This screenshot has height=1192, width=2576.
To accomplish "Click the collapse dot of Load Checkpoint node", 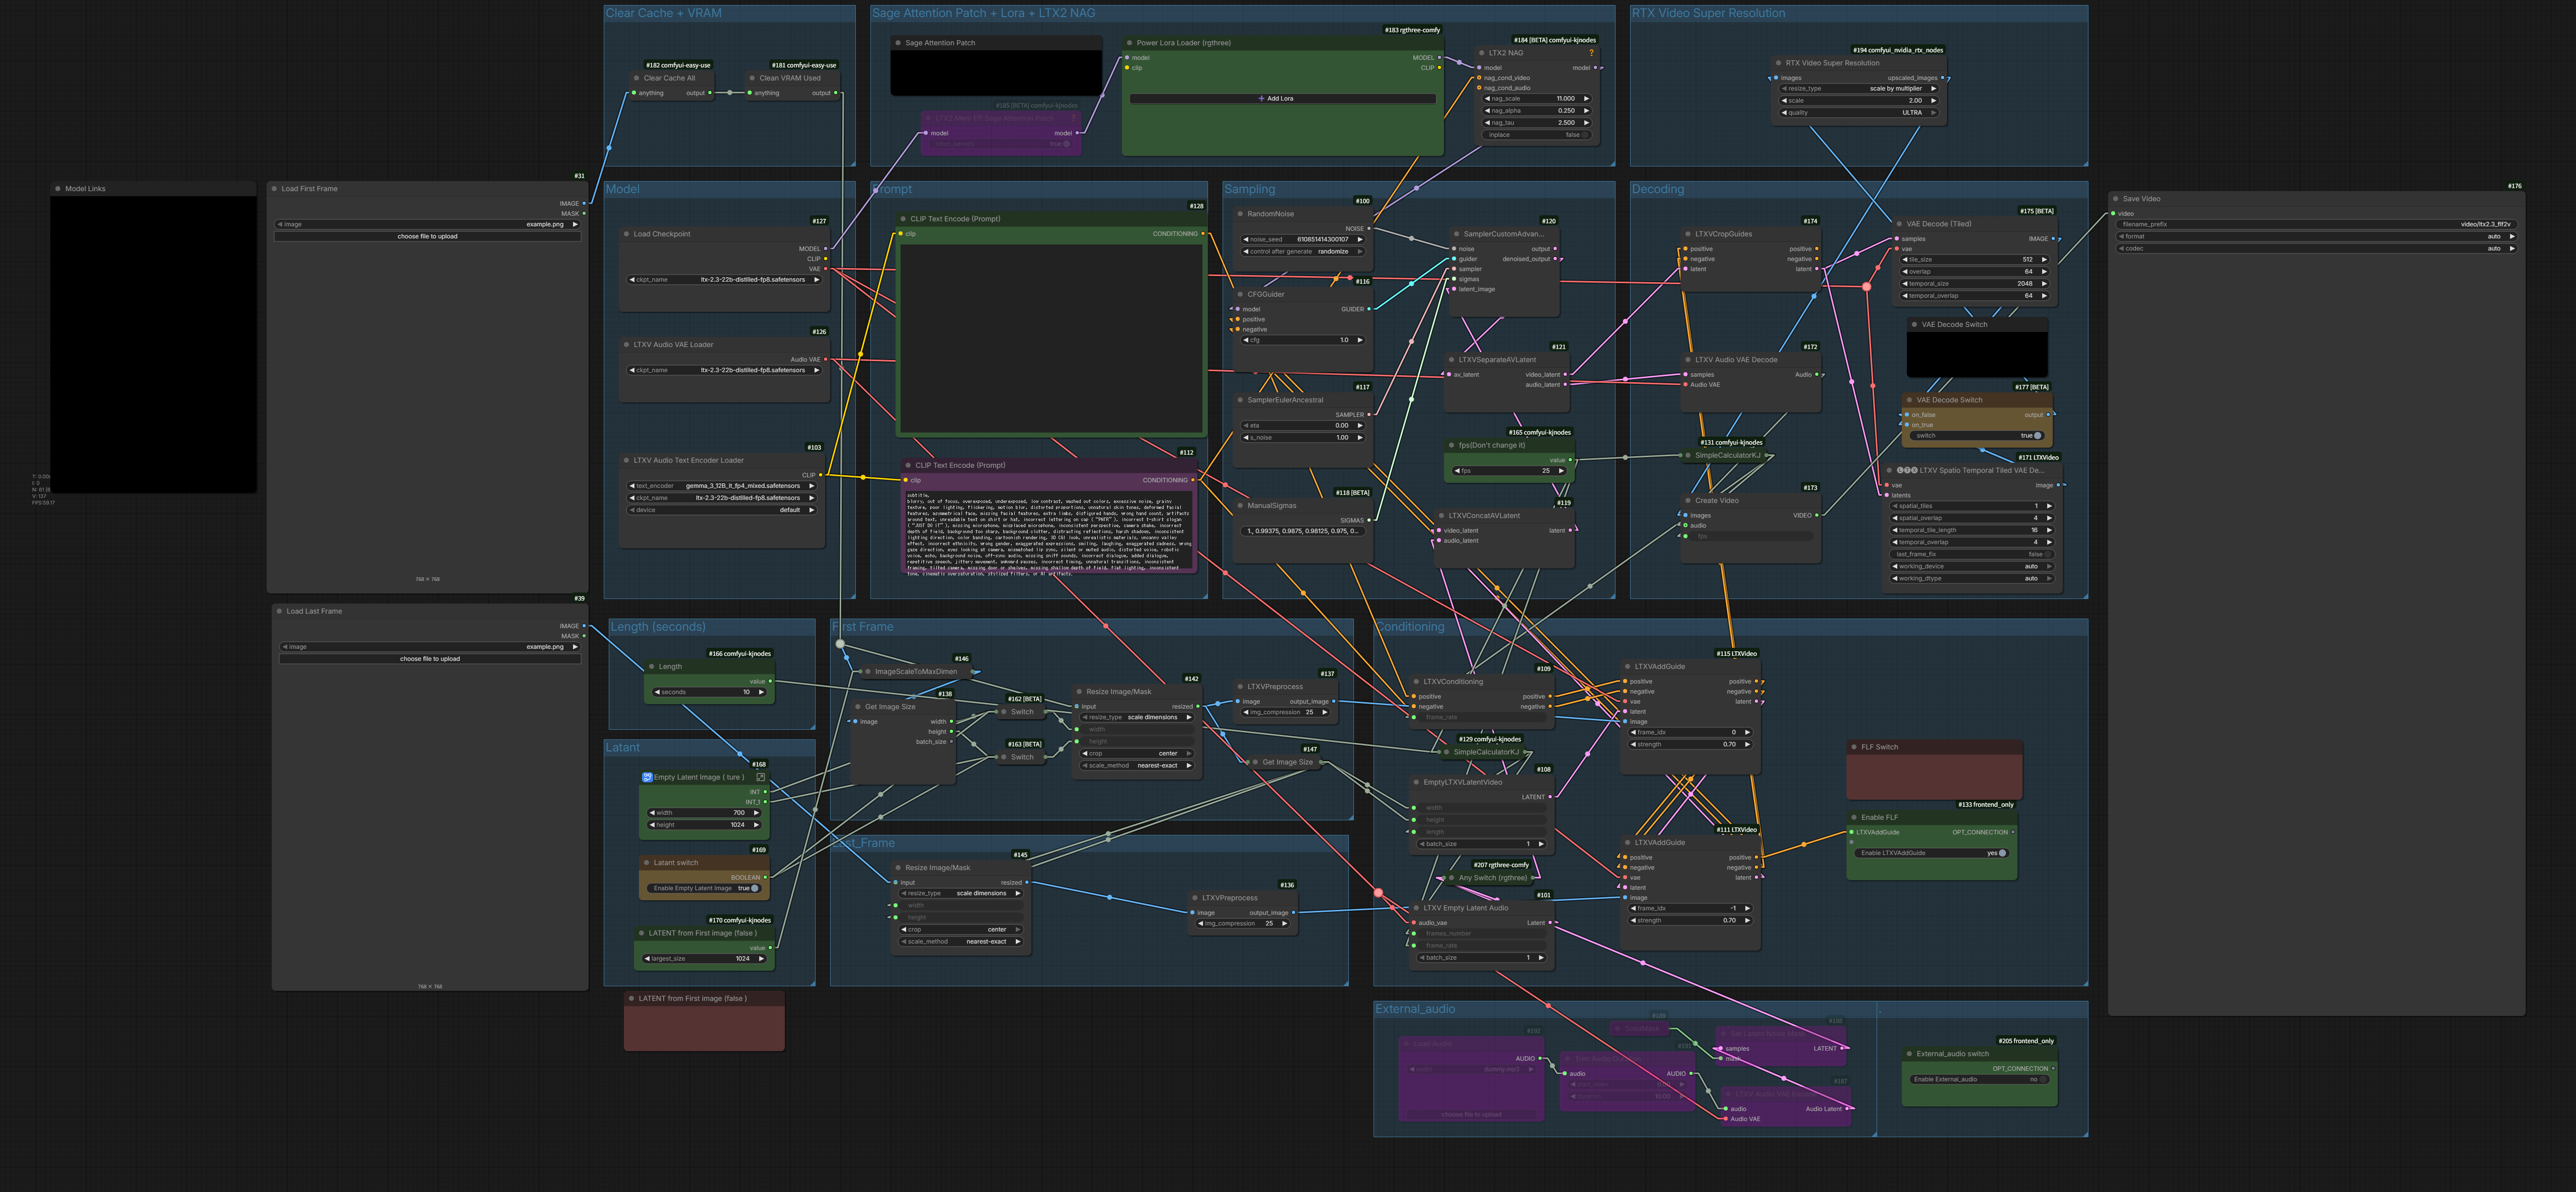I will [x=626, y=234].
